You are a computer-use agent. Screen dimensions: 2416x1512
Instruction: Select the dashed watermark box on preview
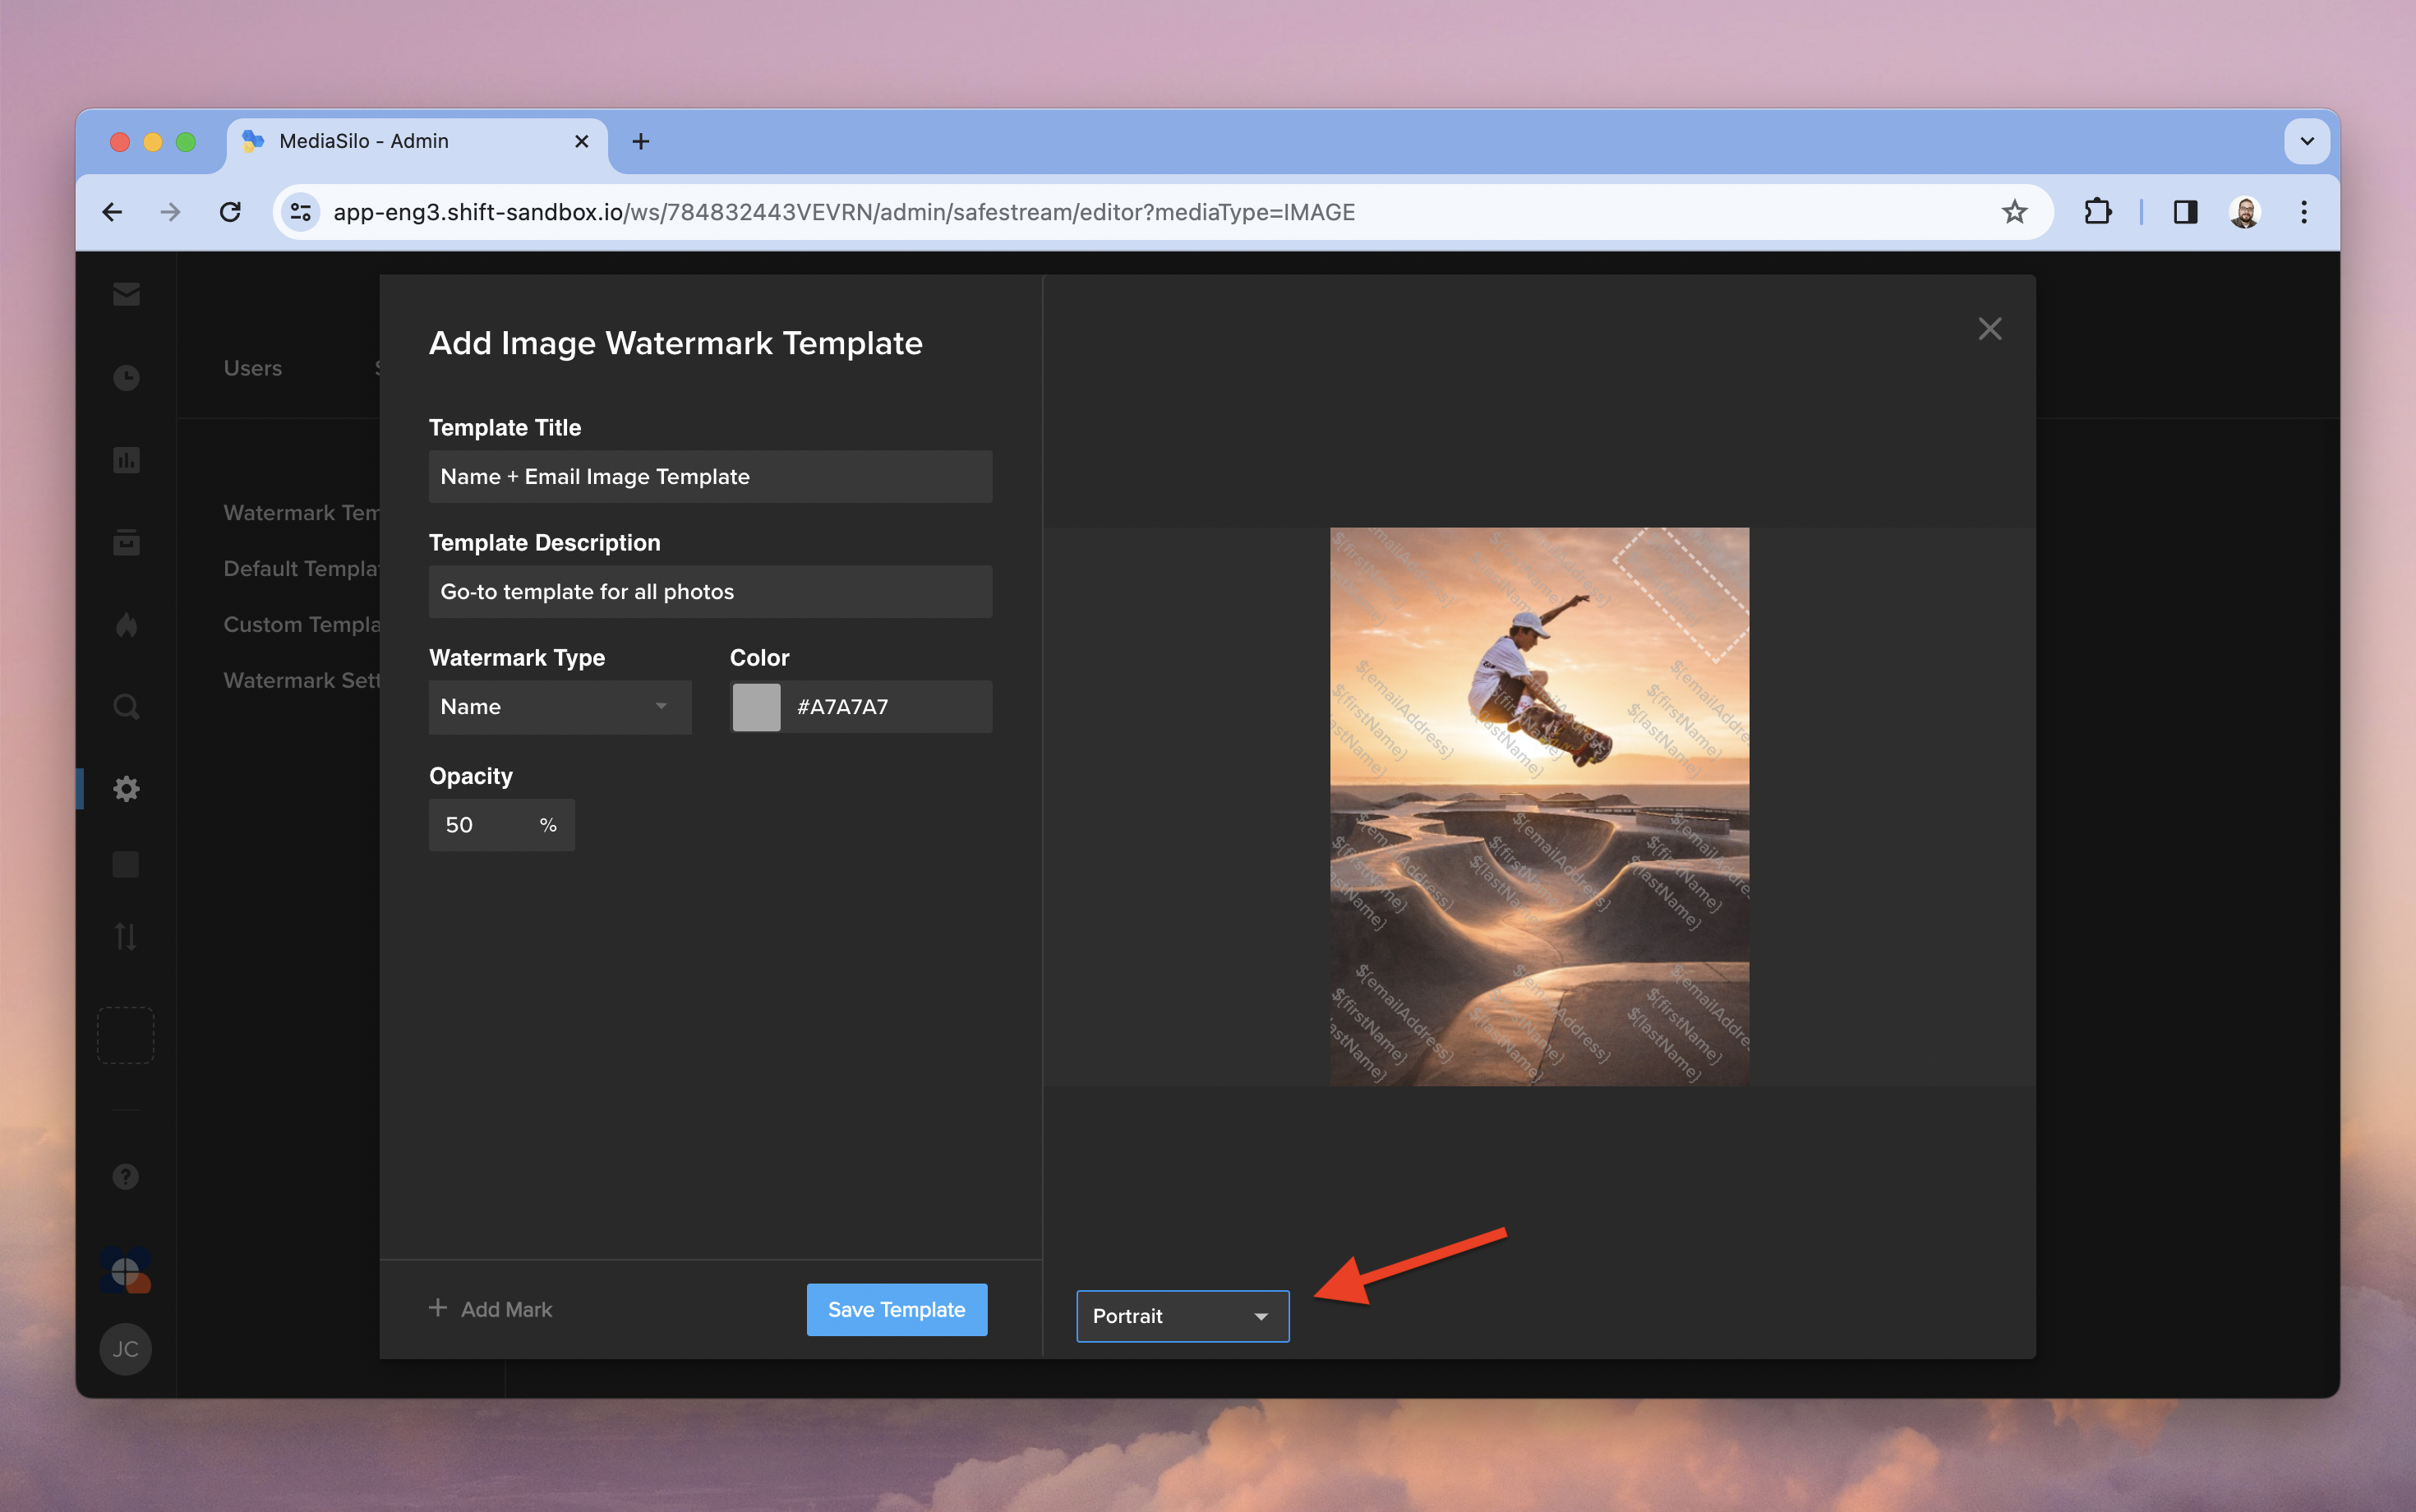coord(1682,595)
